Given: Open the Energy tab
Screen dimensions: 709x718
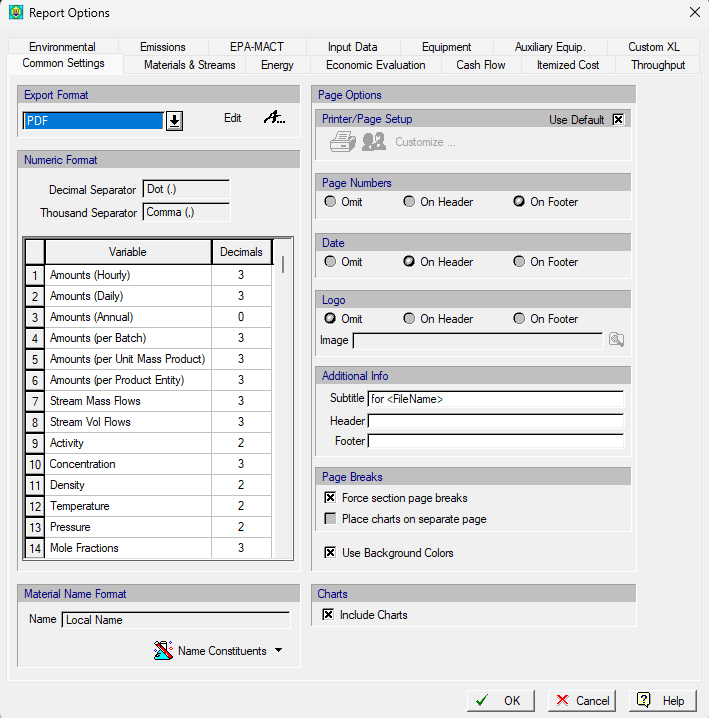Looking at the screenshot, I should click(x=277, y=65).
